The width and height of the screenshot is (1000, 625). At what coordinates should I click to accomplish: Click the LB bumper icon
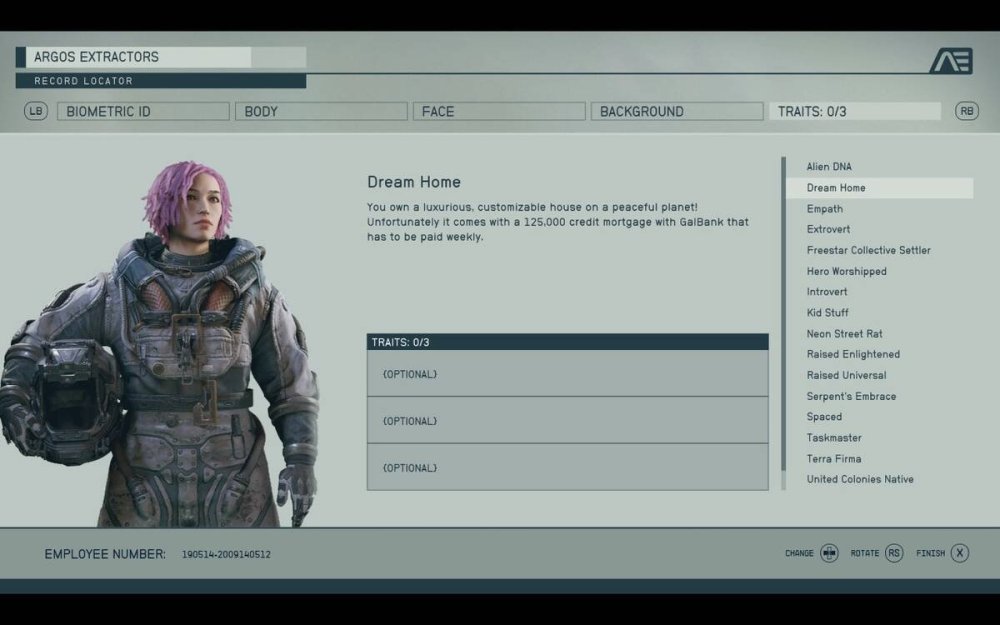pos(37,111)
